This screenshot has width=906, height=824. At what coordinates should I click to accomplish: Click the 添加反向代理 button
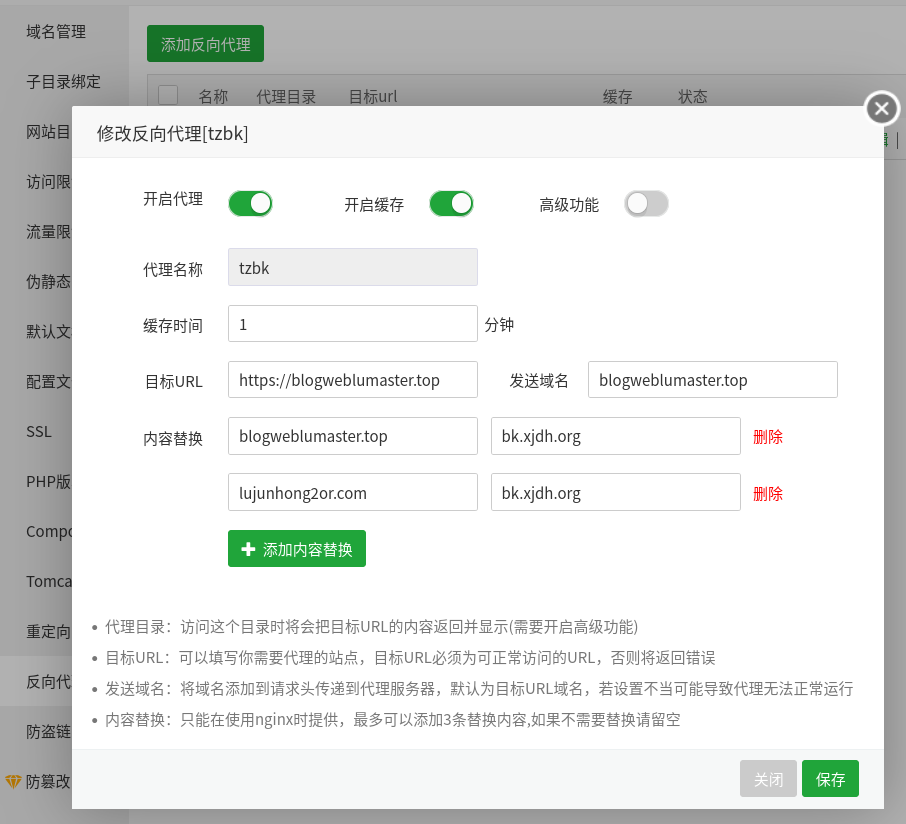tap(205, 44)
